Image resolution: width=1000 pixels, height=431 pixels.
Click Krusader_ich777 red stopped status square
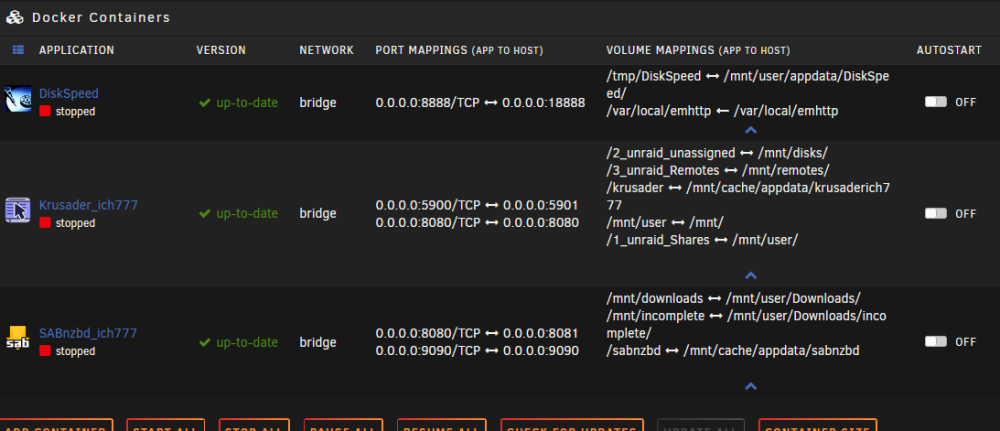point(45,223)
